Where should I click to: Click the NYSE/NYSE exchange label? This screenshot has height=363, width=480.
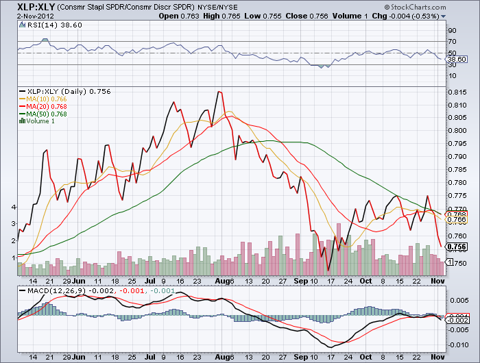pyautogui.click(x=217, y=7)
